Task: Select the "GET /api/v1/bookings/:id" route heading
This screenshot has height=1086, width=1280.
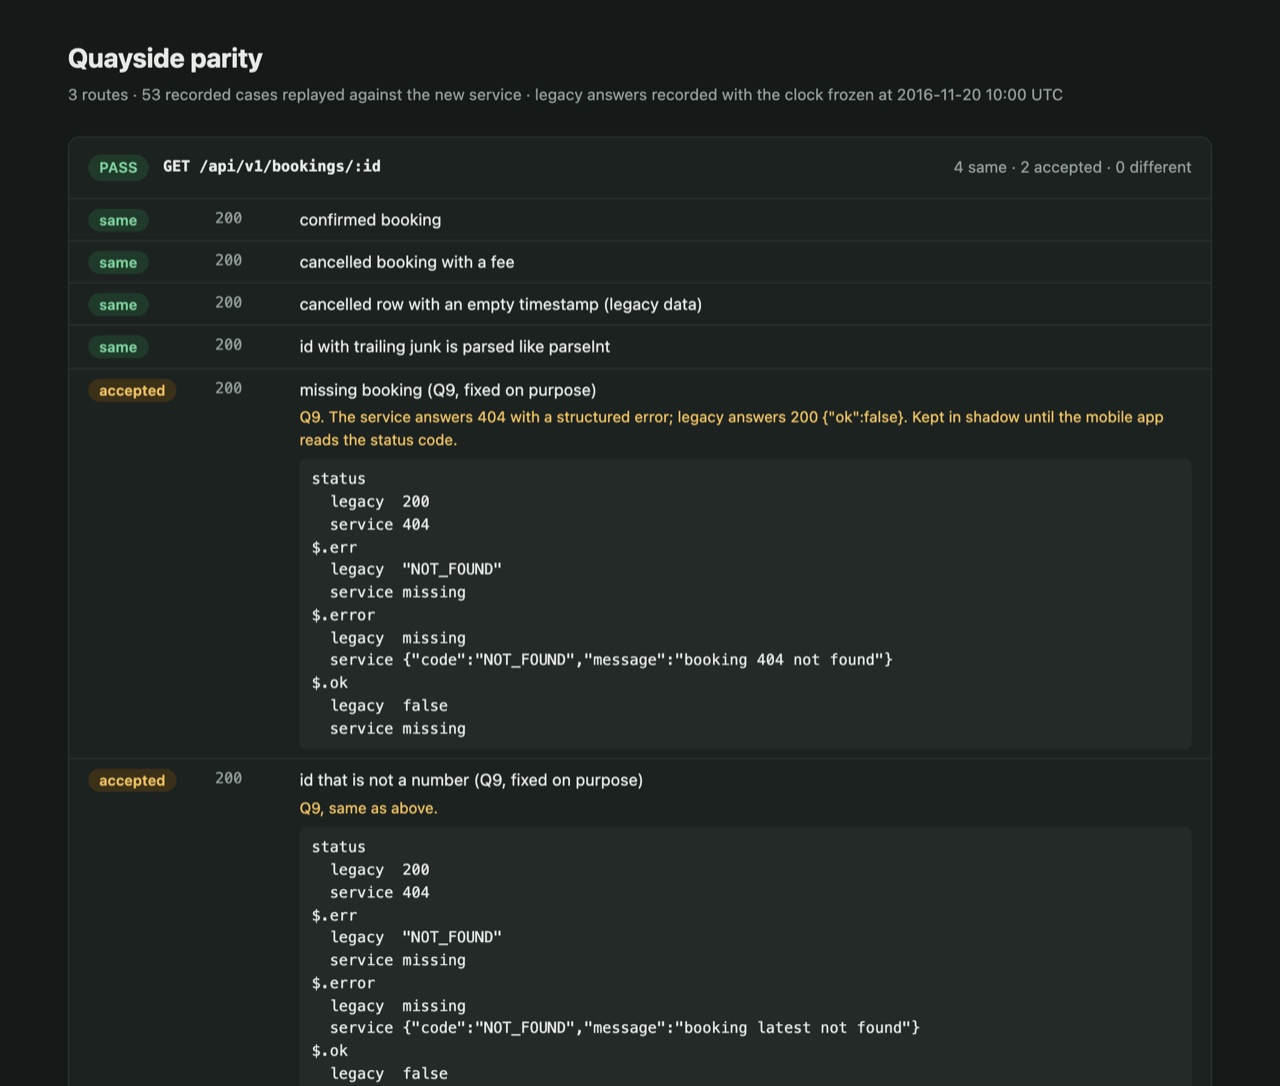Action: coord(272,167)
